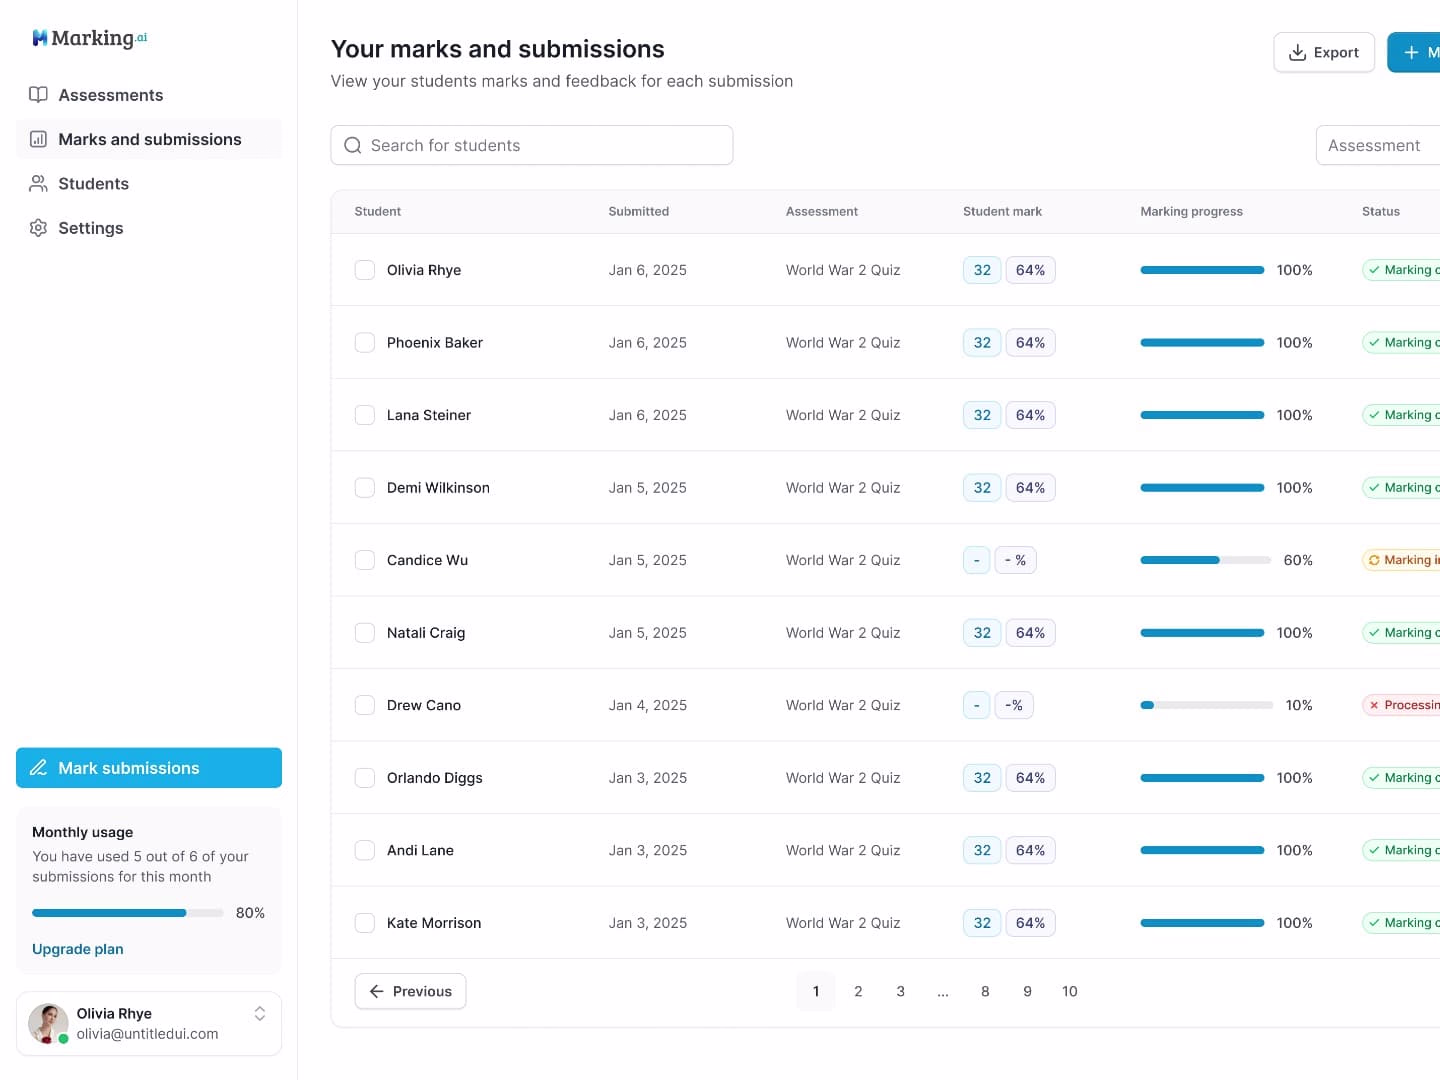1440x1080 pixels.
Task: Check the box next to Kate Morrison
Action: pos(365,923)
